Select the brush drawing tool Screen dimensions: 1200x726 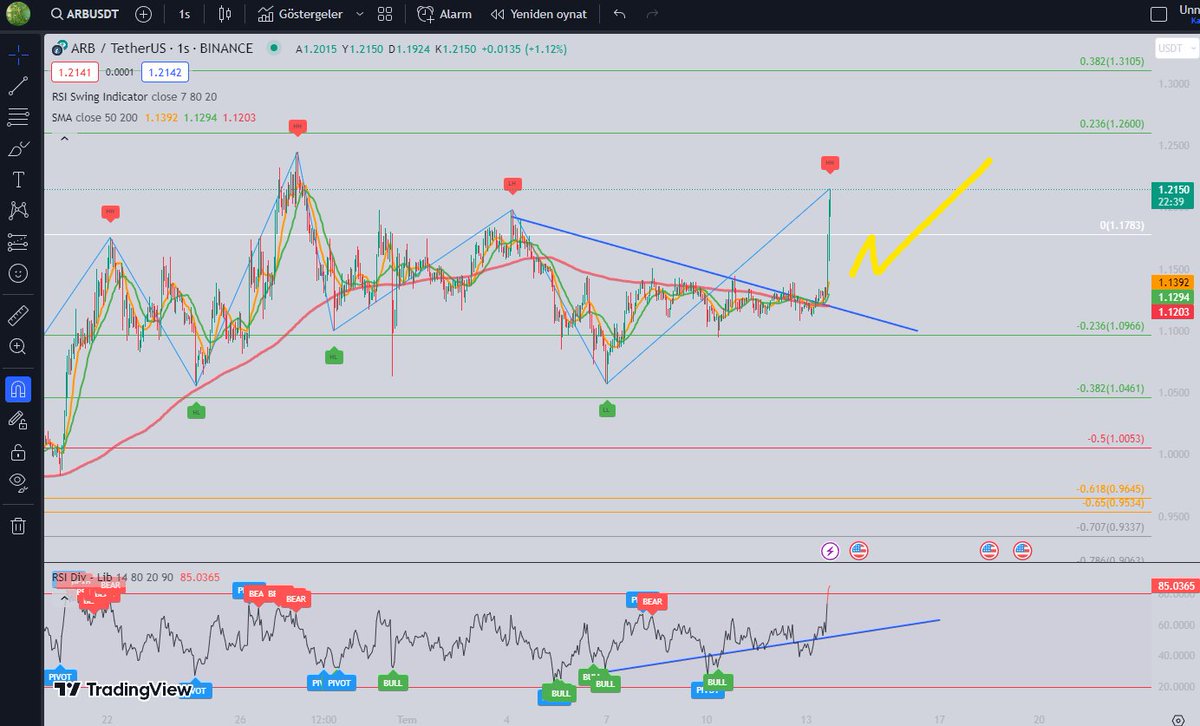18,149
